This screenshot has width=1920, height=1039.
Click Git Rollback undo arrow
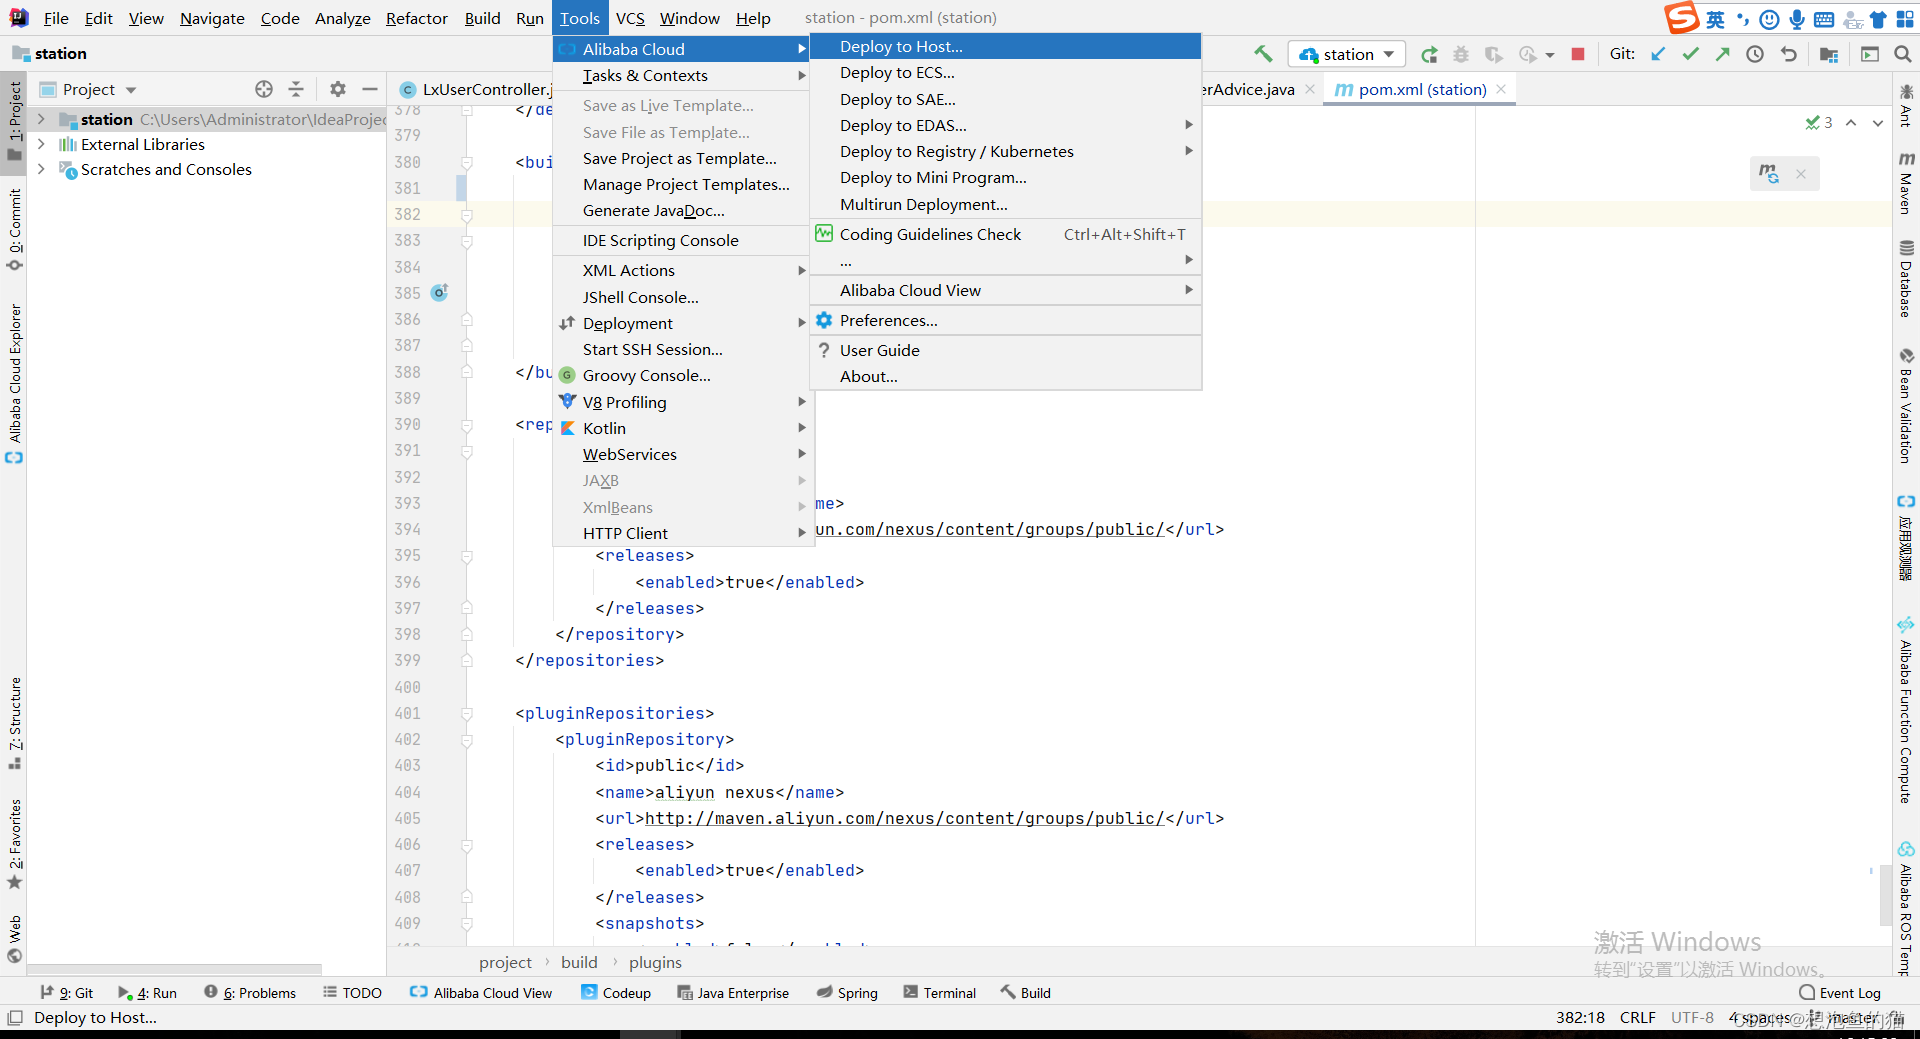(x=1789, y=54)
